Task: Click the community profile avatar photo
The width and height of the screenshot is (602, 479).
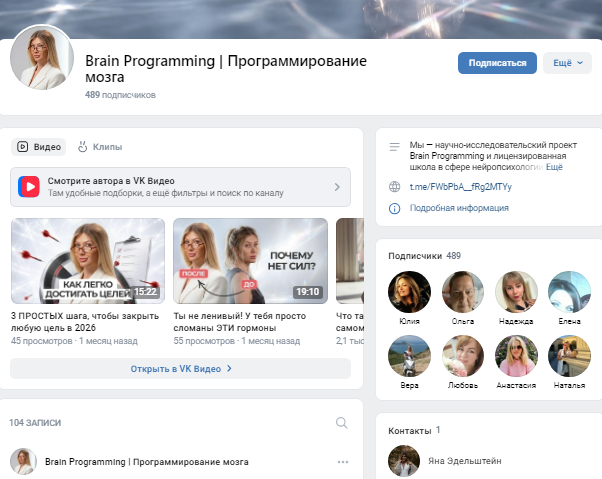Action: (x=42, y=58)
